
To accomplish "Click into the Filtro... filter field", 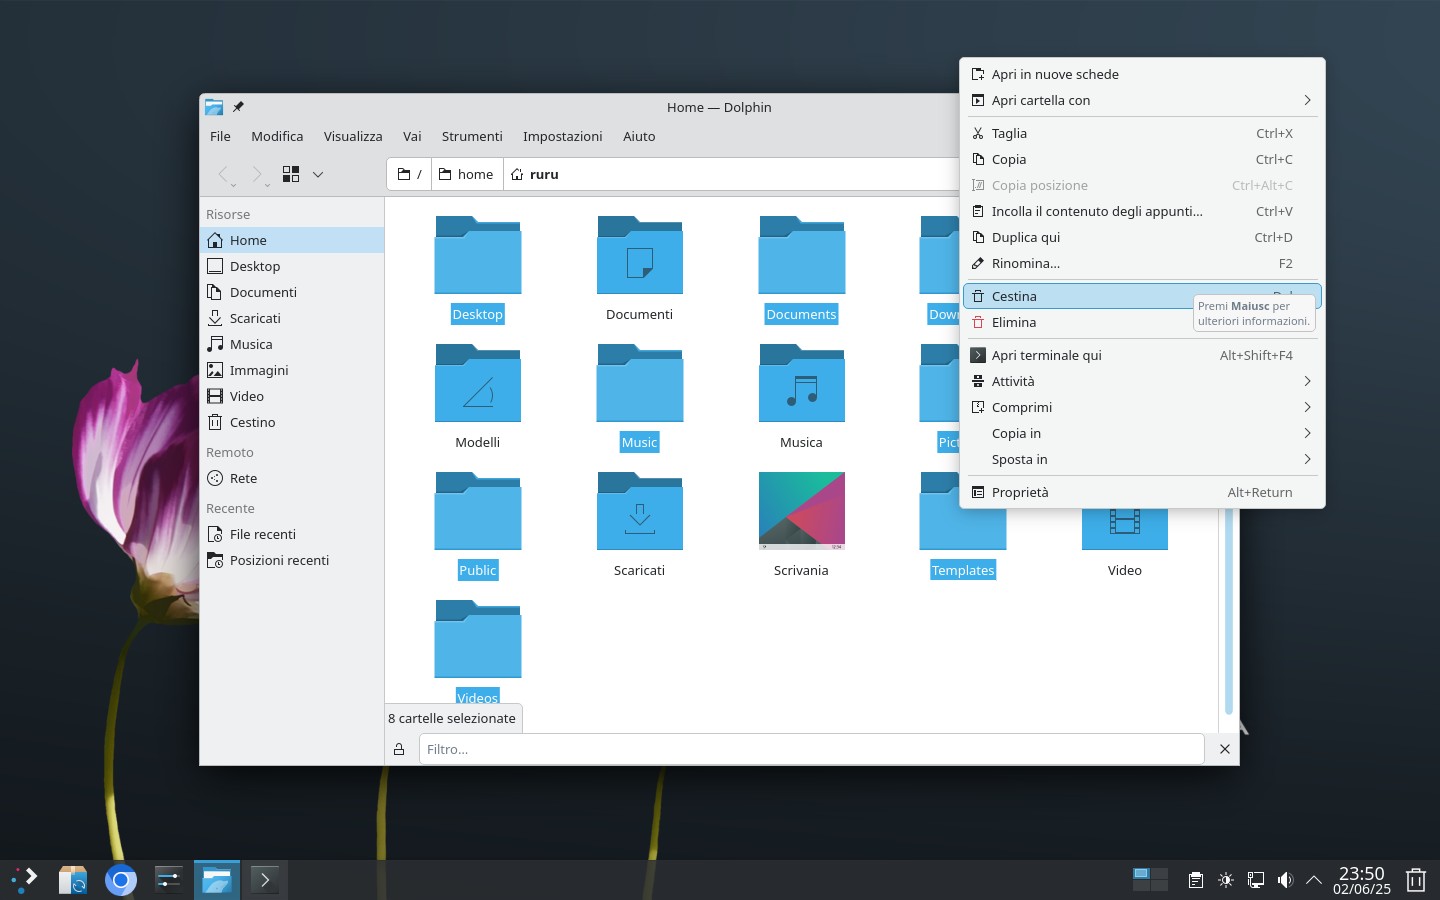I will click(811, 749).
